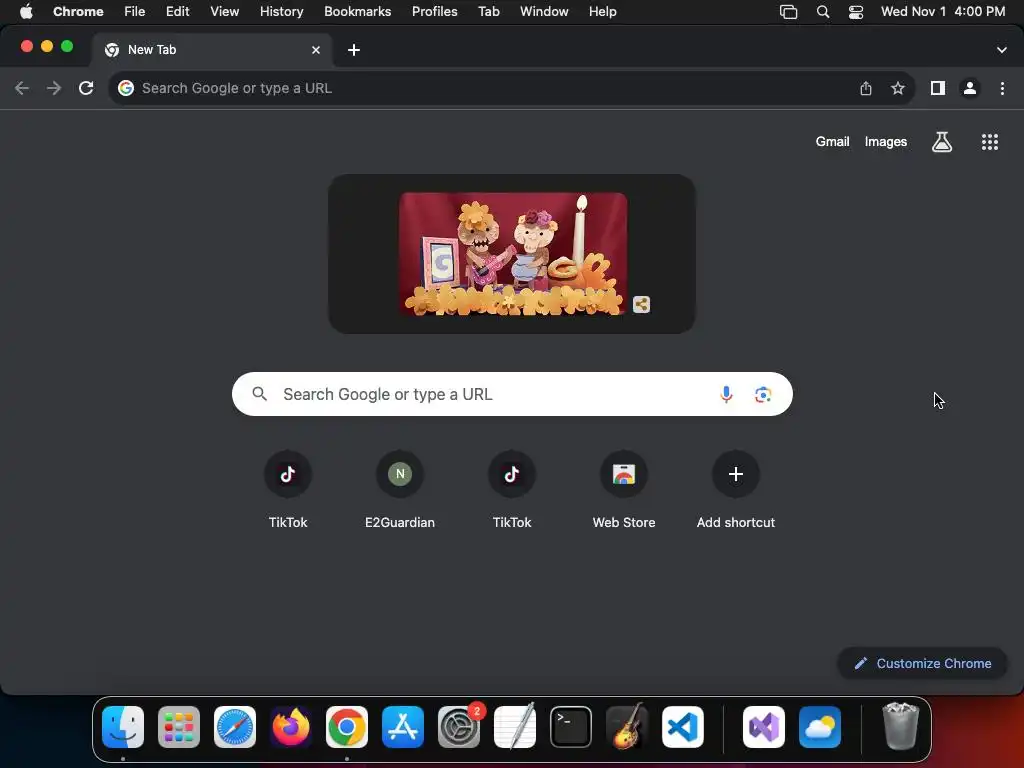Share the Google Doodle
The height and width of the screenshot is (768, 1024).
[x=641, y=304]
